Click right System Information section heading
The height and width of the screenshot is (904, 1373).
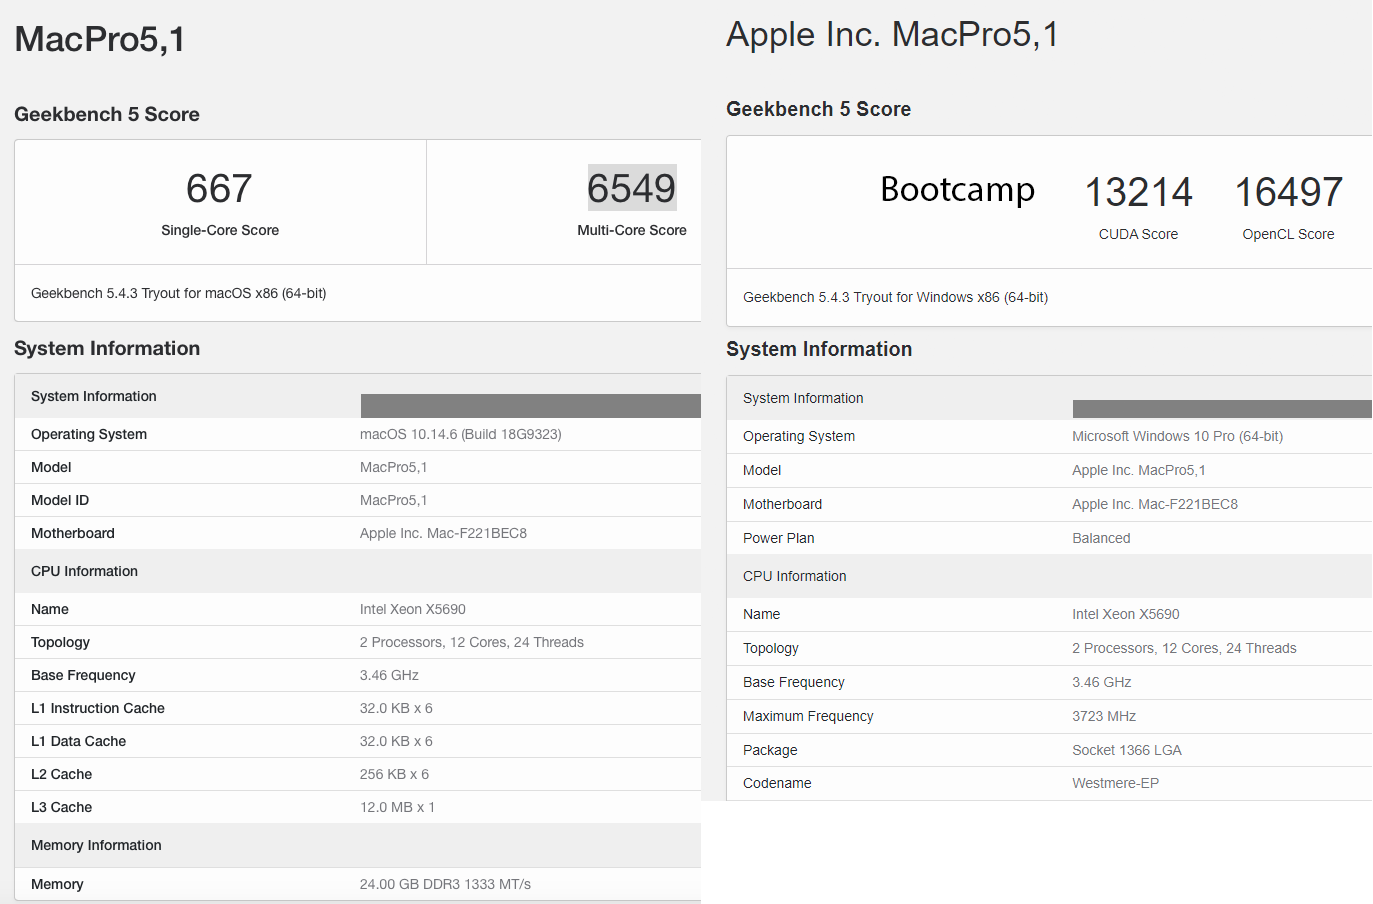click(819, 349)
